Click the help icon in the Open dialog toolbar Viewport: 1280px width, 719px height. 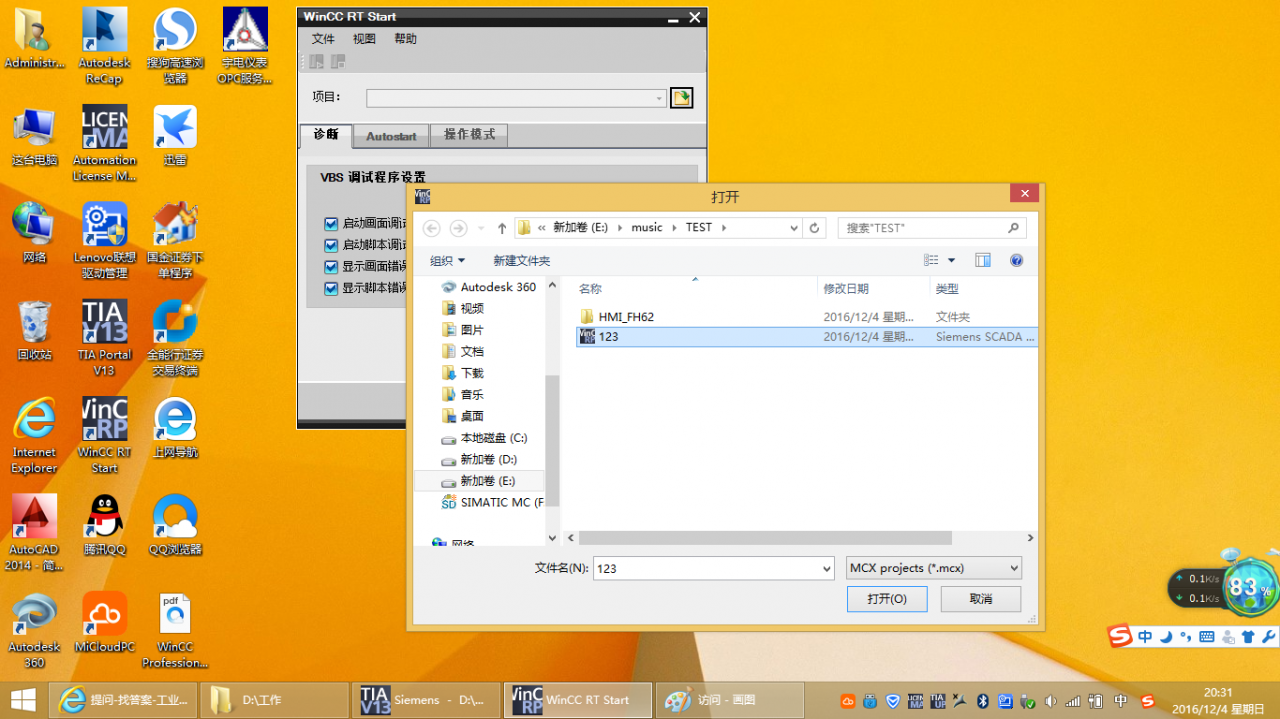point(1017,260)
